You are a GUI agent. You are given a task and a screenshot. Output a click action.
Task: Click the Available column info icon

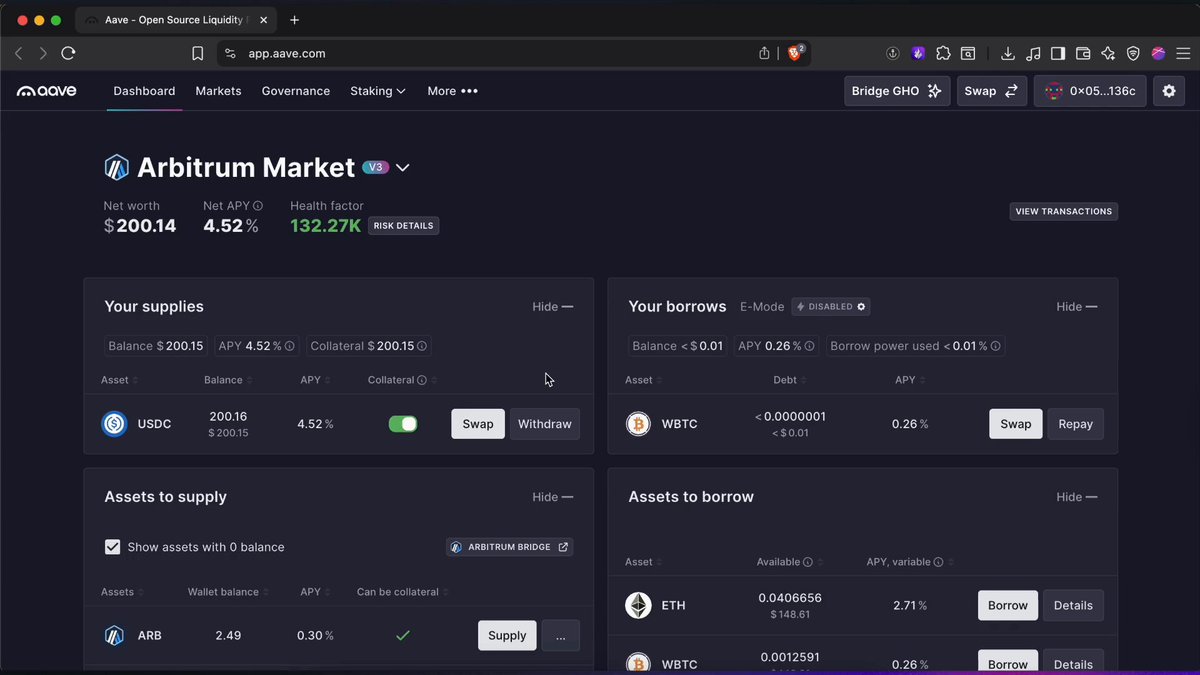point(808,562)
